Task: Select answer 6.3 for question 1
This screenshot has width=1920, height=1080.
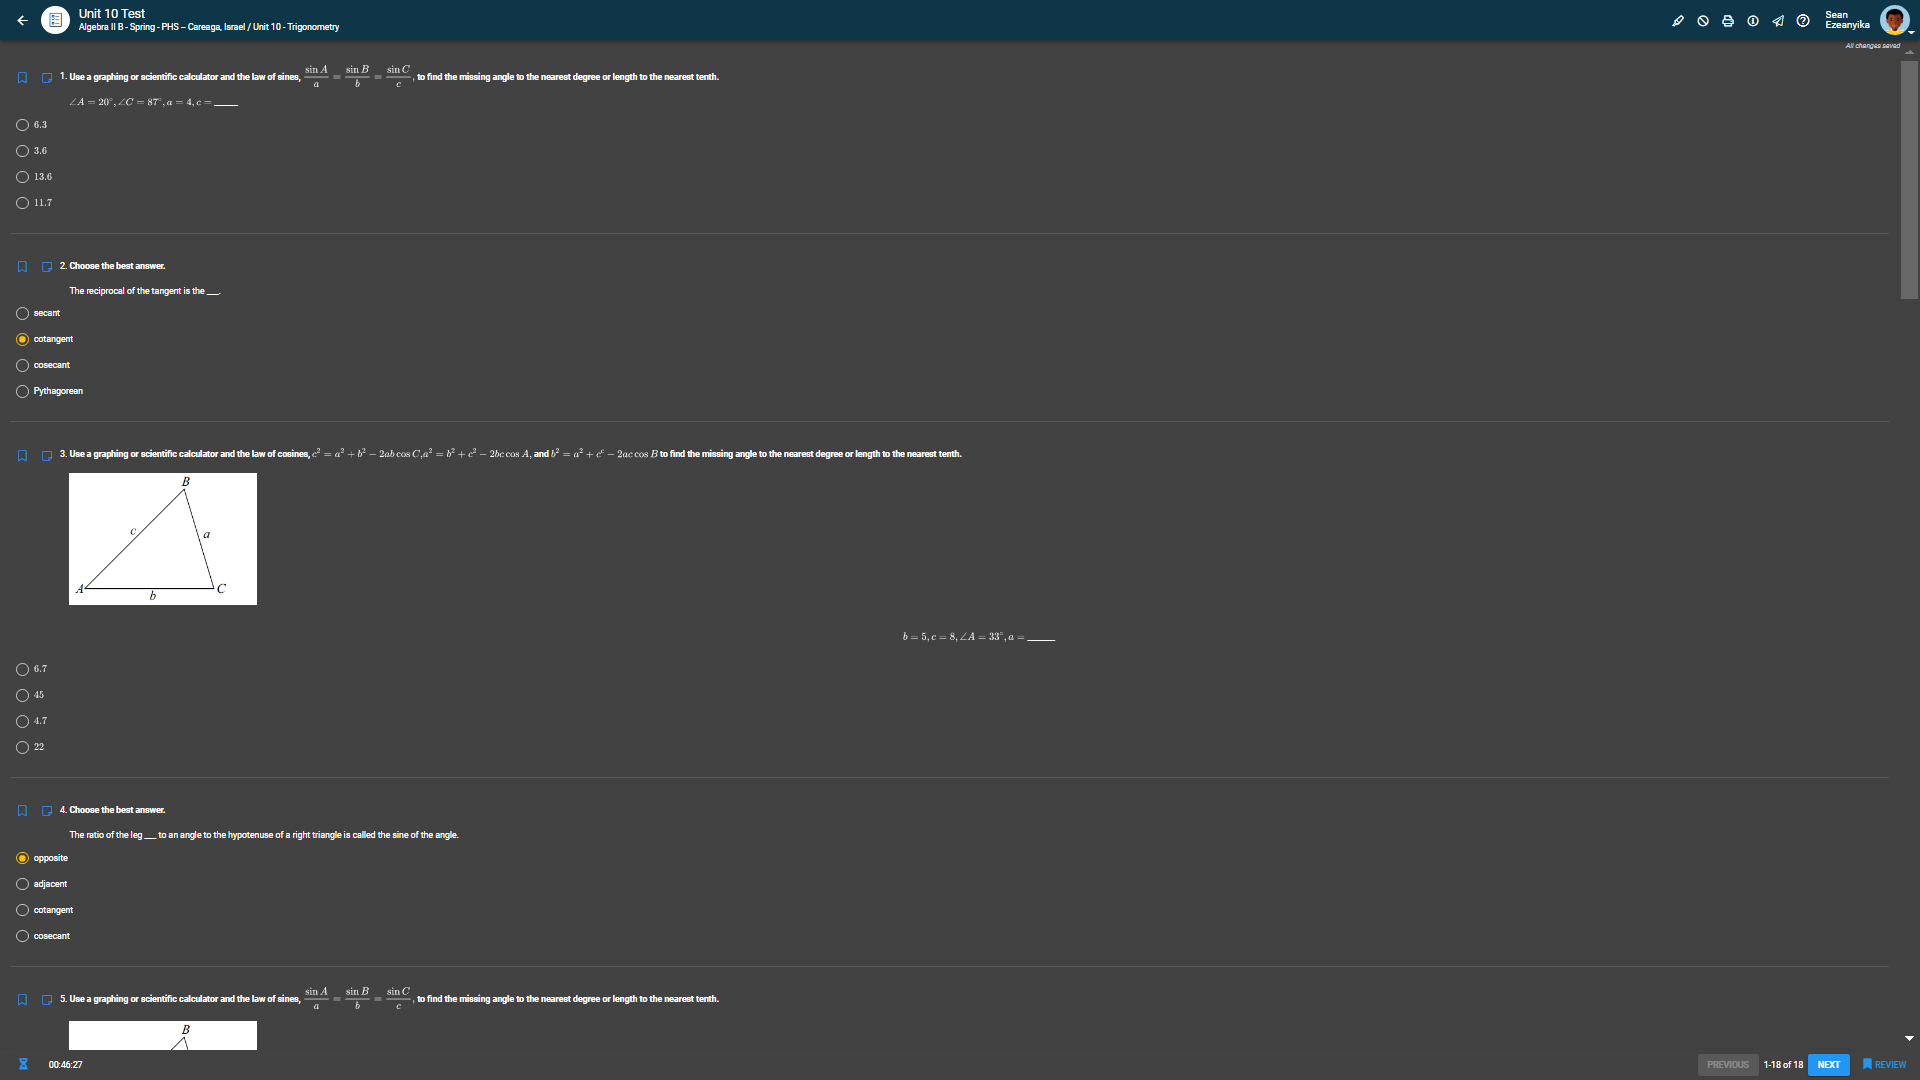Action: tap(22, 125)
